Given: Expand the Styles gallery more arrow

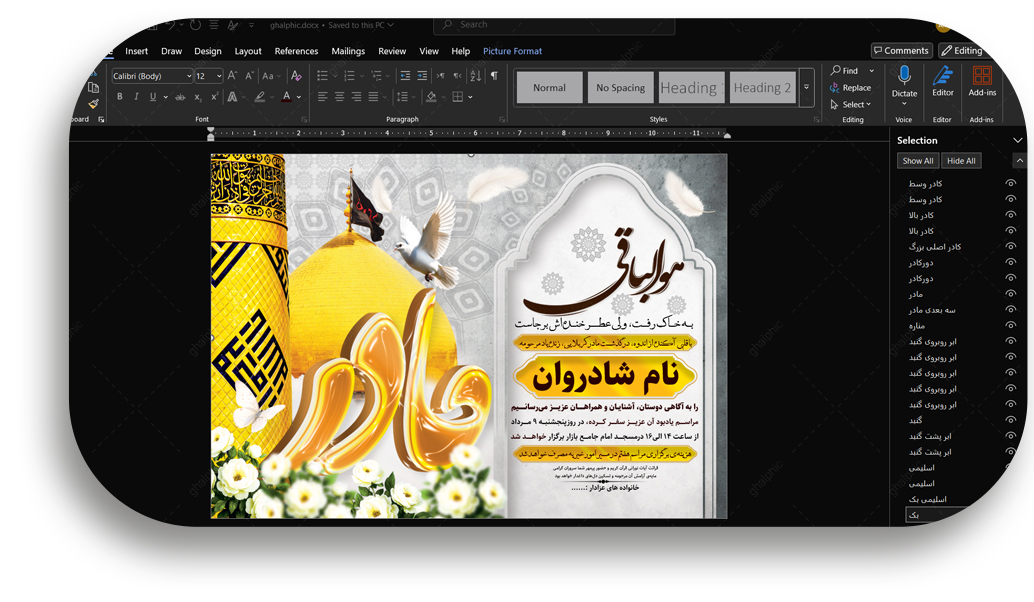Looking at the screenshot, I should click(806, 88).
